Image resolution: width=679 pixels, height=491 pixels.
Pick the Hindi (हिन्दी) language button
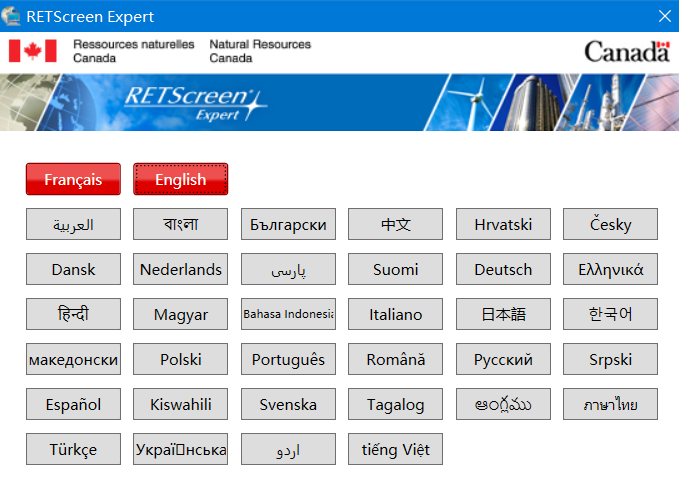(x=73, y=314)
